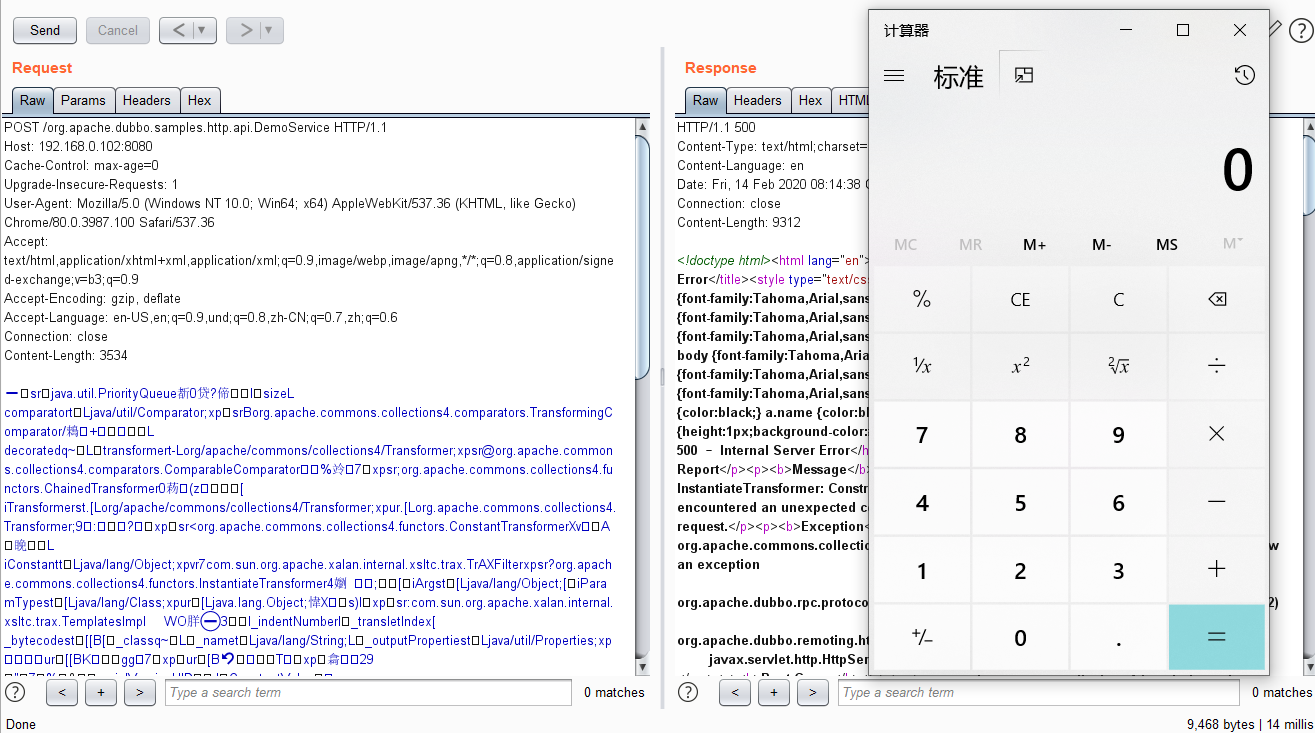Open calculator history panel
This screenshot has height=733, width=1315.
1244,76
